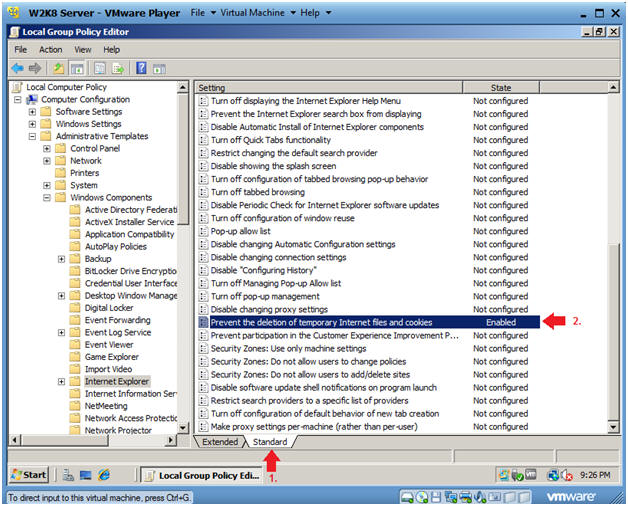Click policy icon beside 'Pop-up allow list'
The image size is (628, 506).
(203, 231)
